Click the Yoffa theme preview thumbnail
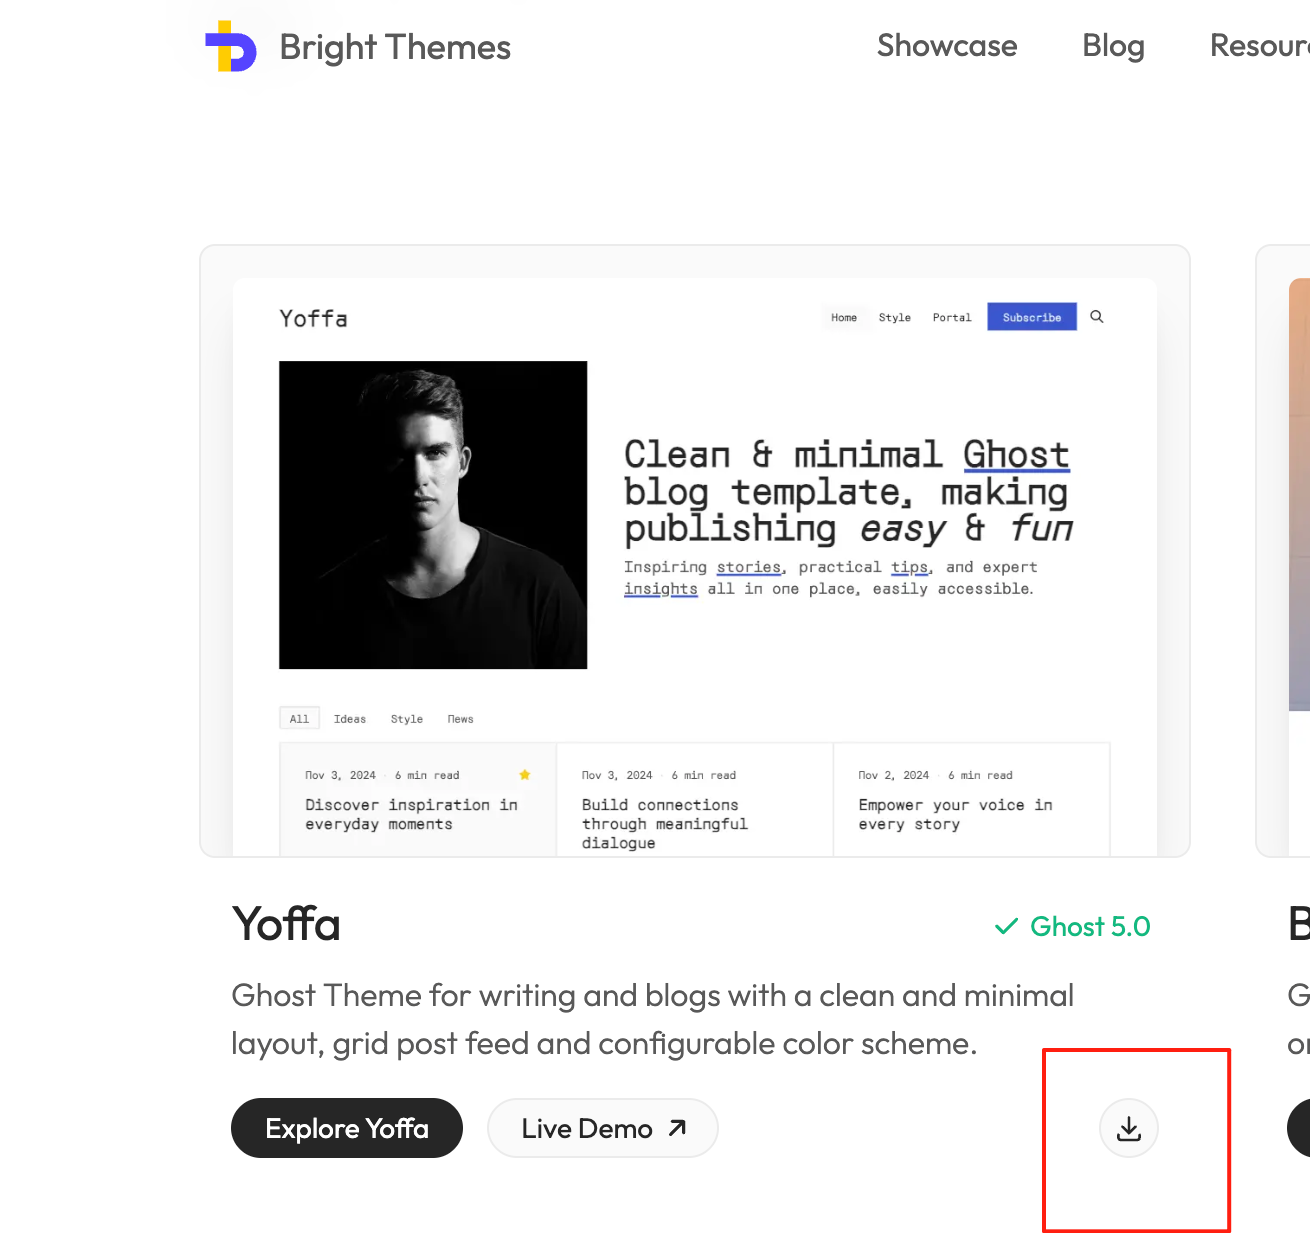 [695, 551]
